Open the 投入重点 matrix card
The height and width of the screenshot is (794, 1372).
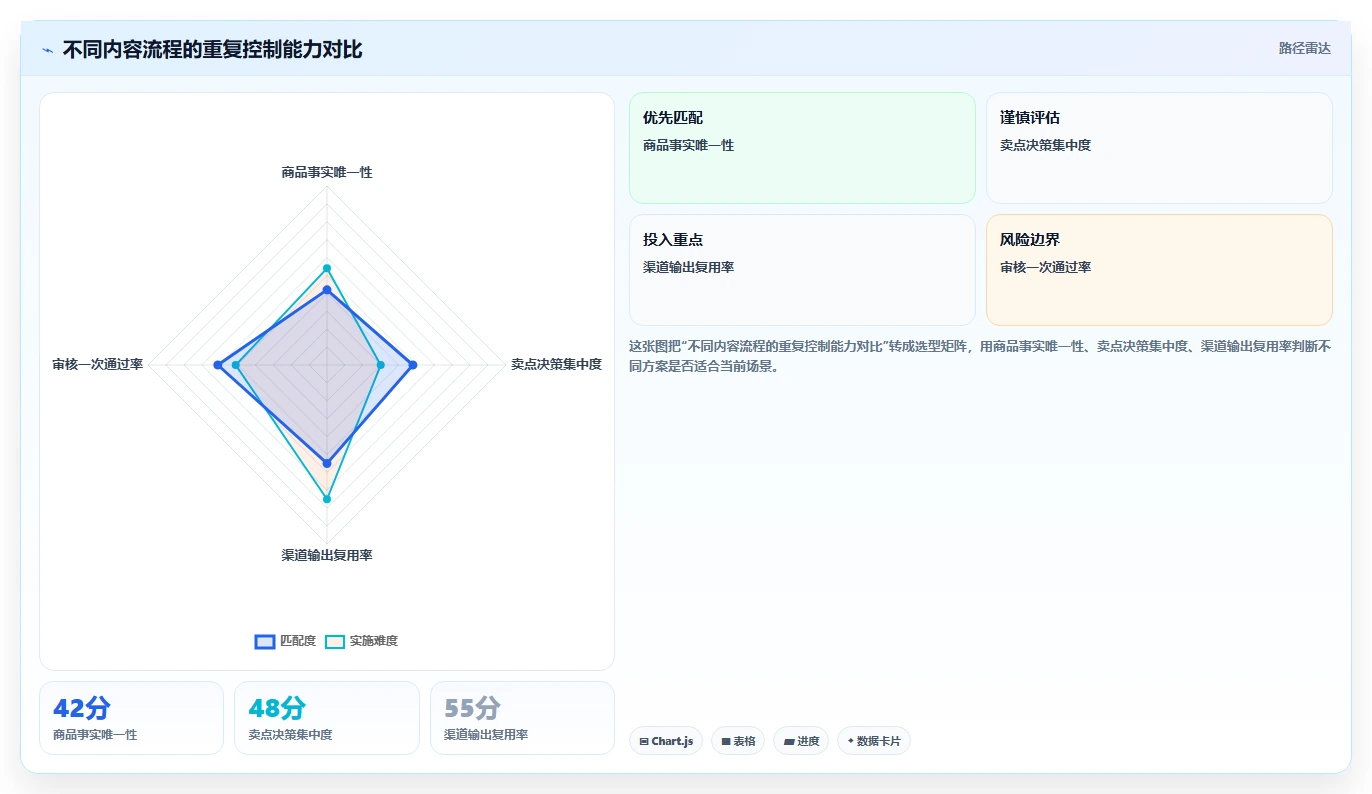(802, 270)
